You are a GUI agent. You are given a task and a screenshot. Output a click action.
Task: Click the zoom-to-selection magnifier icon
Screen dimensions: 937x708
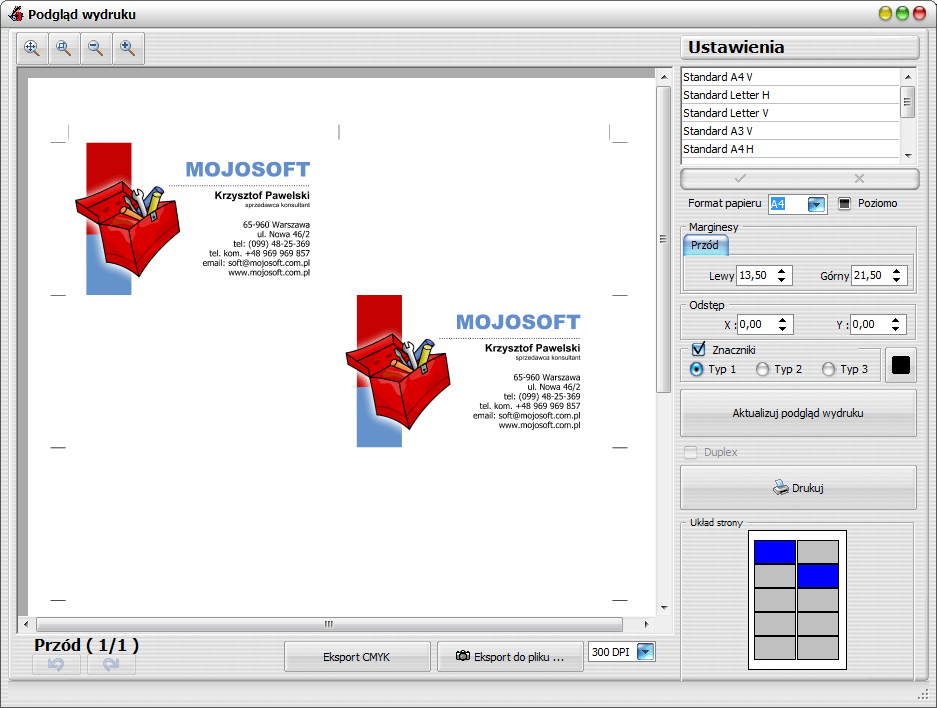tap(63, 48)
